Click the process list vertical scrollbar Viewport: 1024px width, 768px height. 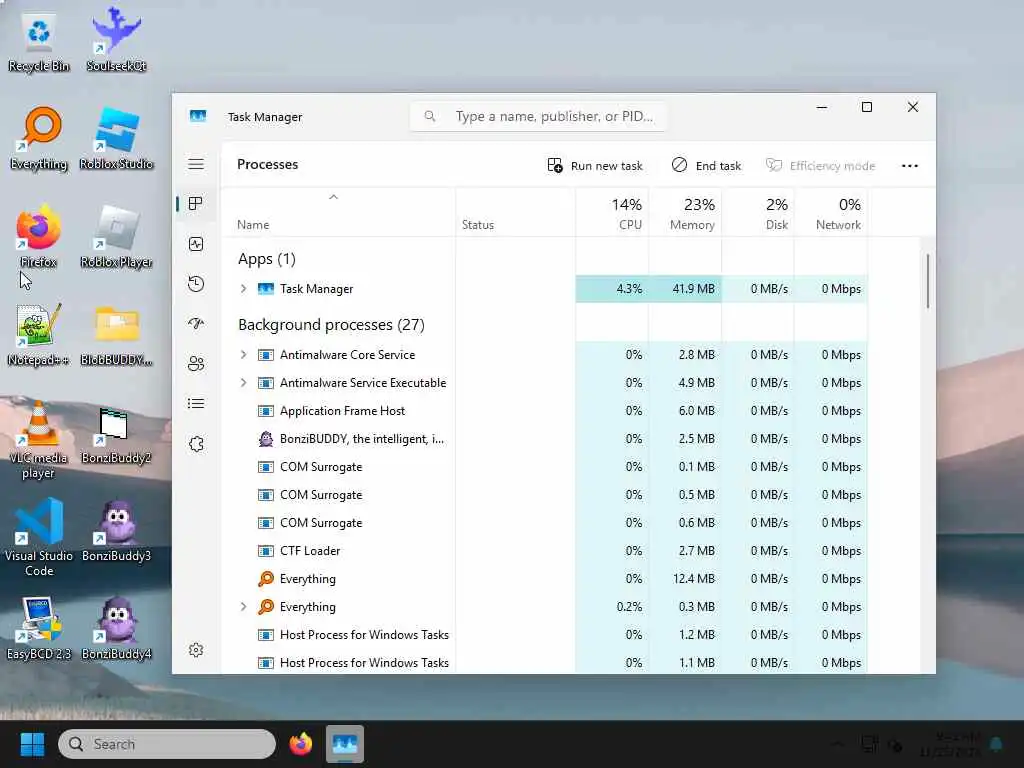tap(927, 281)
